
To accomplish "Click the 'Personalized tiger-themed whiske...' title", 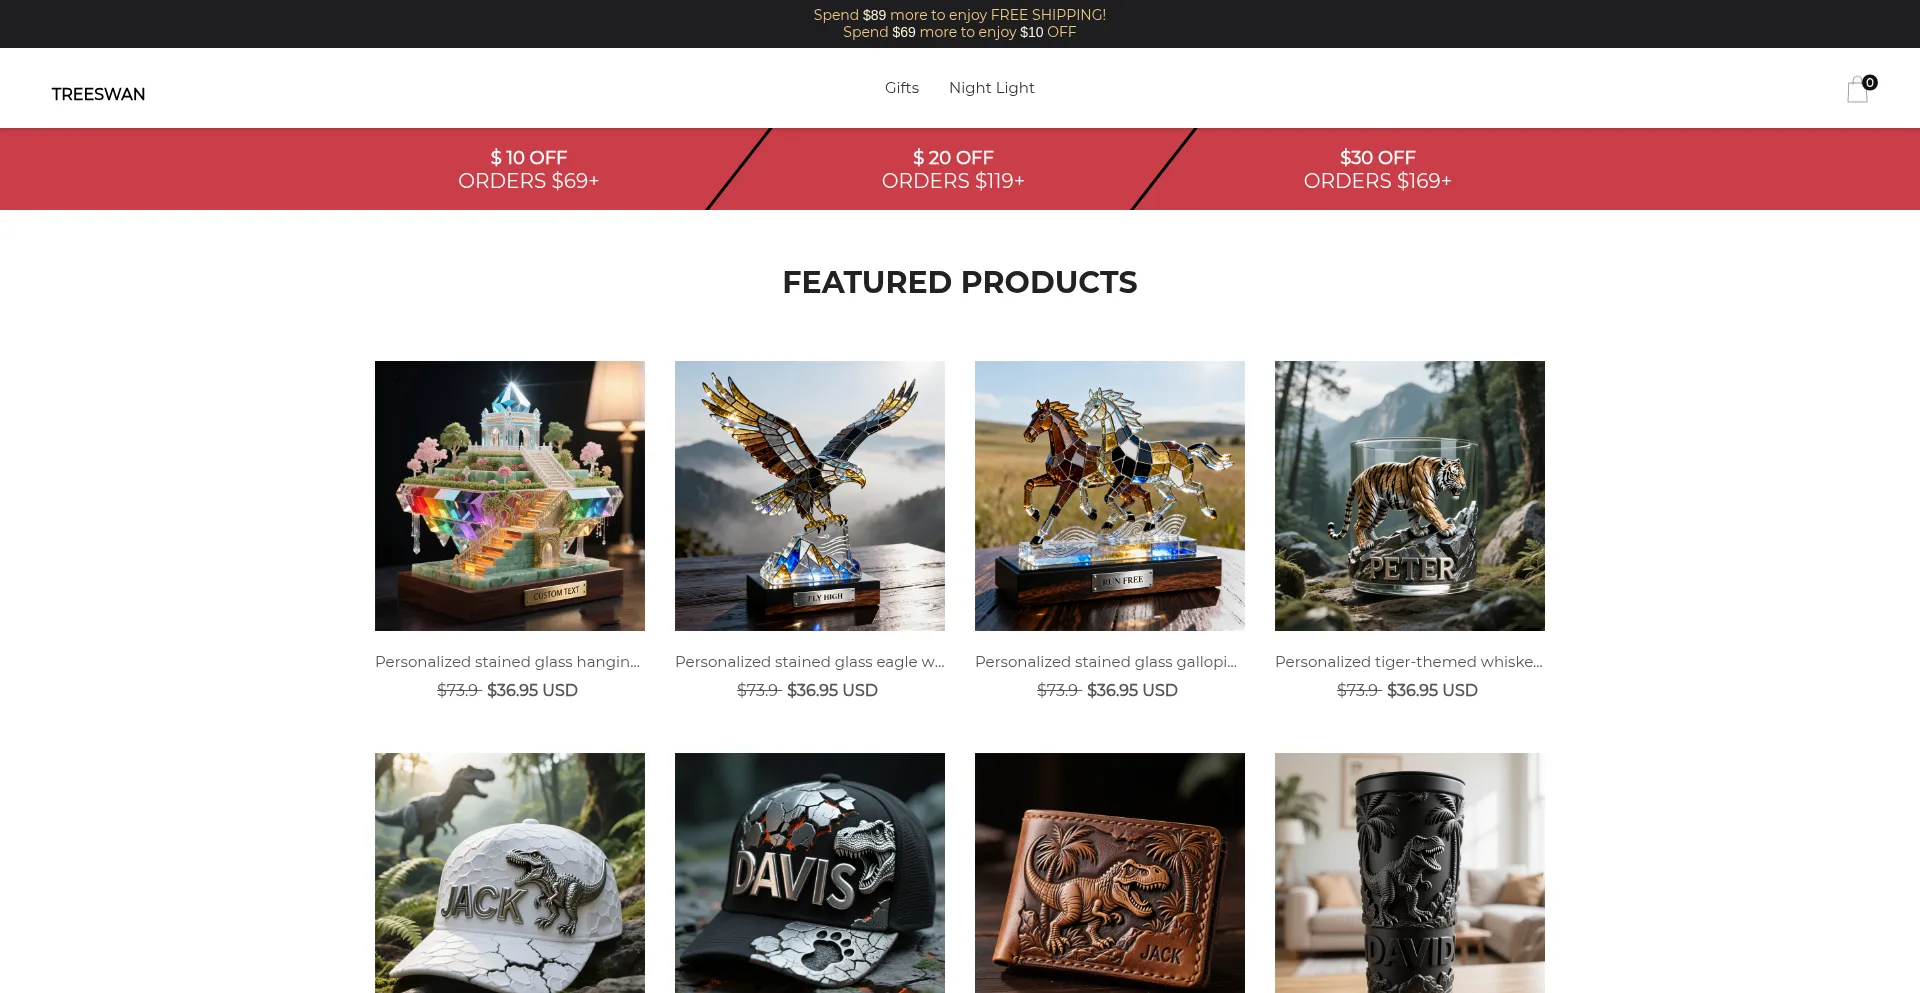I will point(1408,662).
